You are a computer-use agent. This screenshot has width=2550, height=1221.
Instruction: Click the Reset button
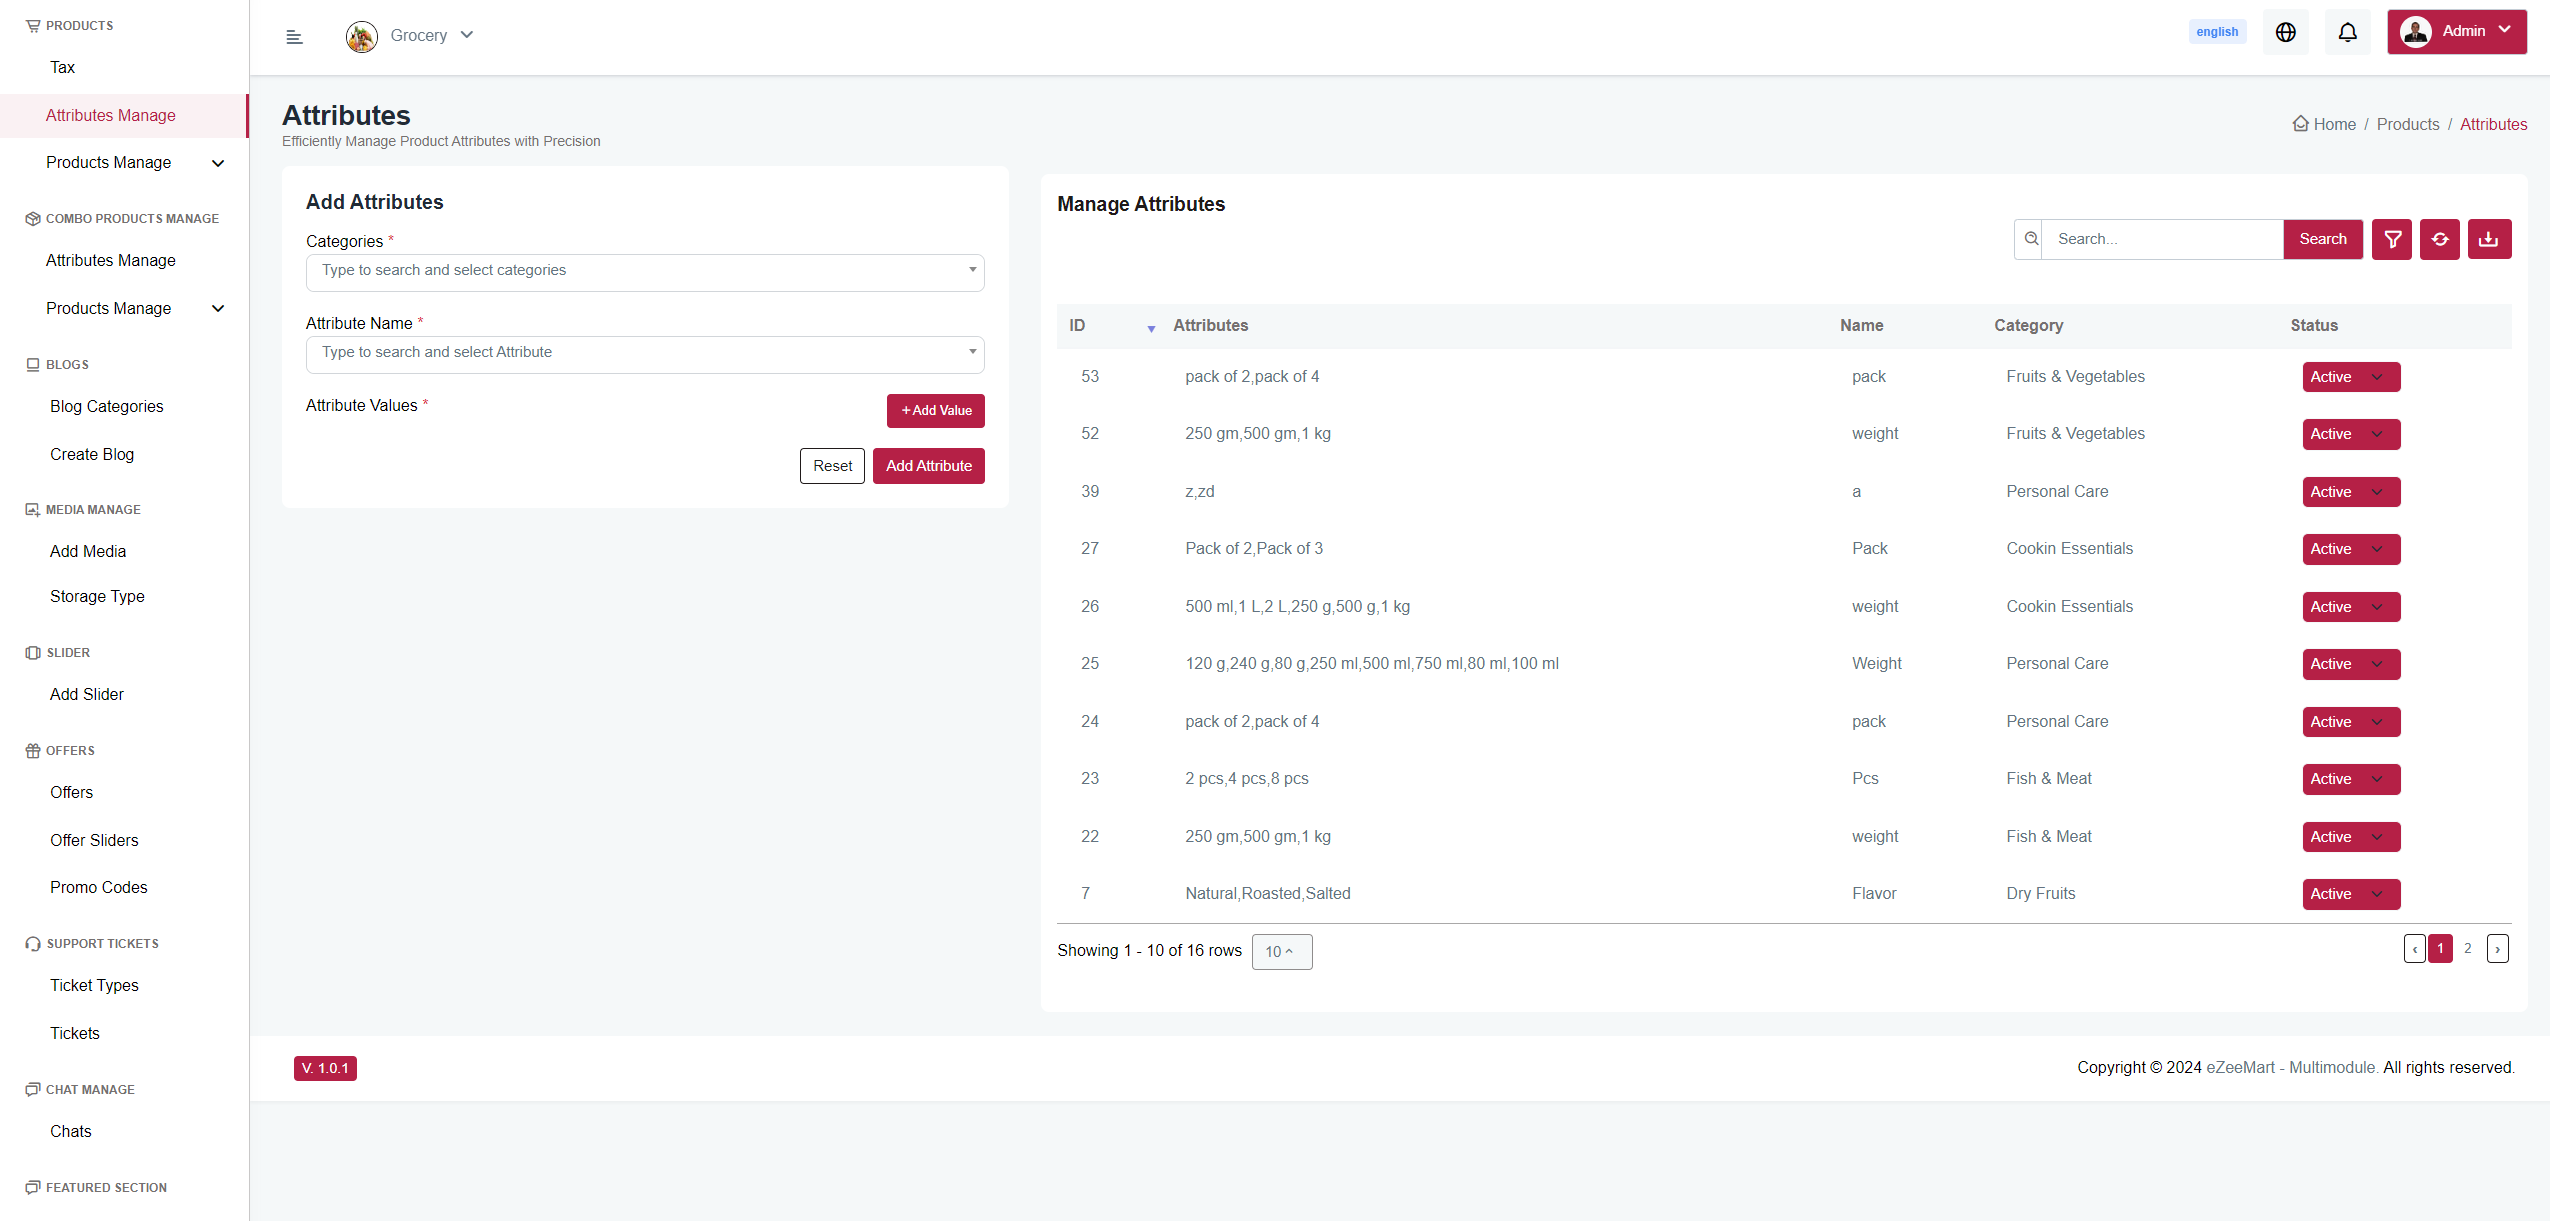832,466
